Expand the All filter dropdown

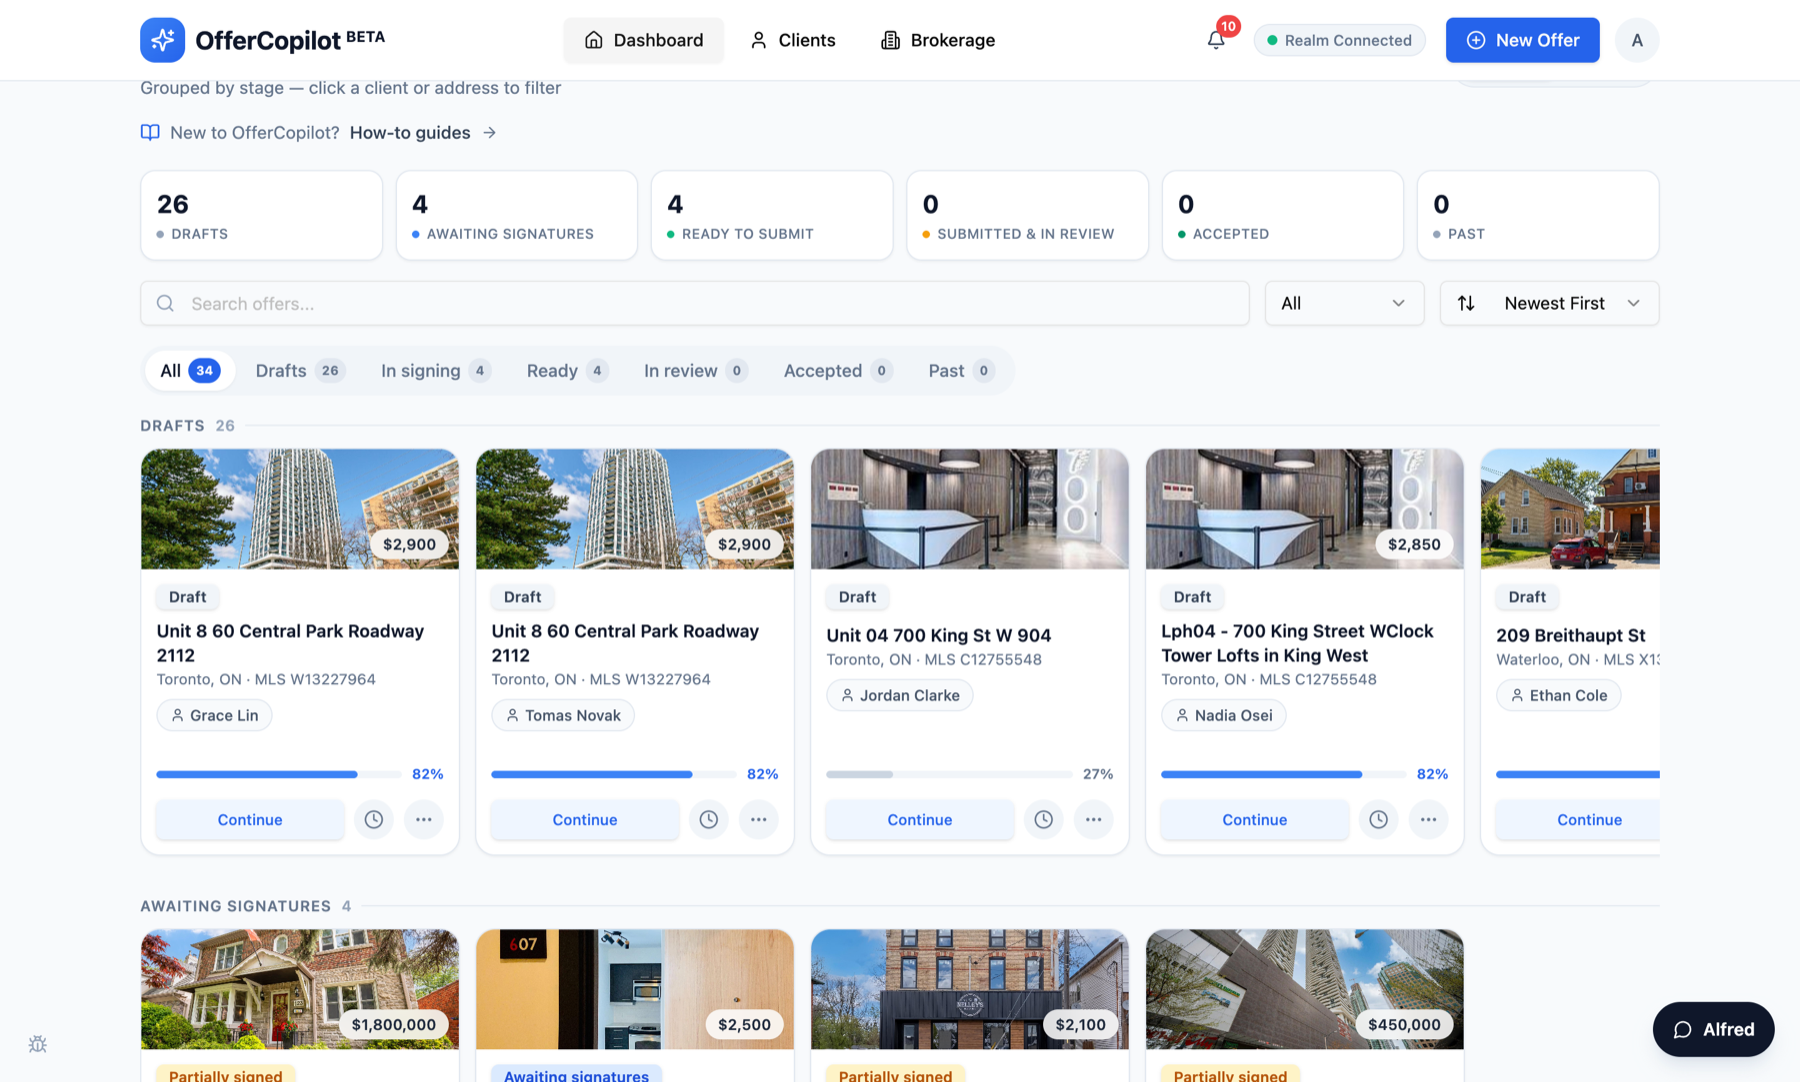pyautogui.click(x=1344, y=303)
